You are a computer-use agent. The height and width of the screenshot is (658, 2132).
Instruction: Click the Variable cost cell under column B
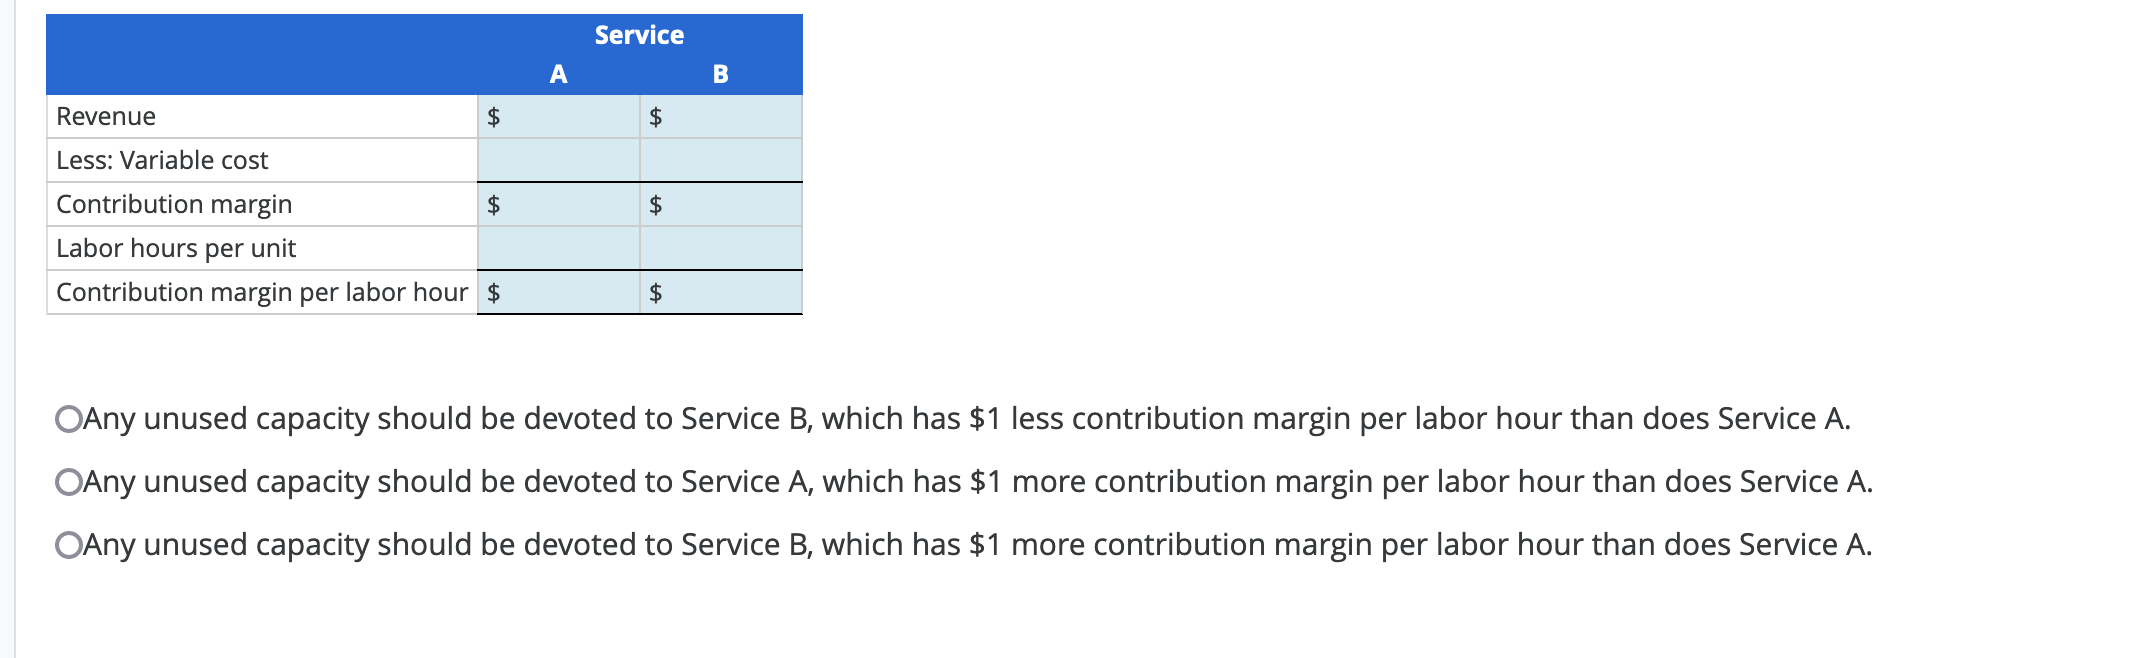(720, 160)
